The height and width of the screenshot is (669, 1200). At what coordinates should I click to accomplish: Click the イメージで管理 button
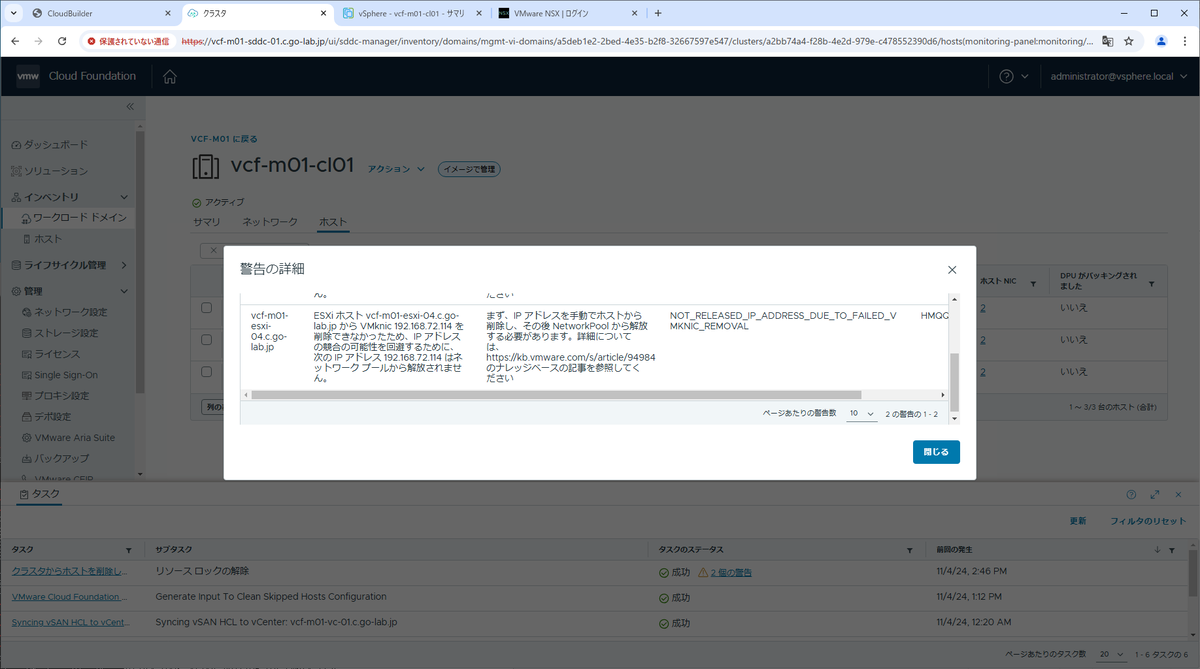click(x=469, y=169)
